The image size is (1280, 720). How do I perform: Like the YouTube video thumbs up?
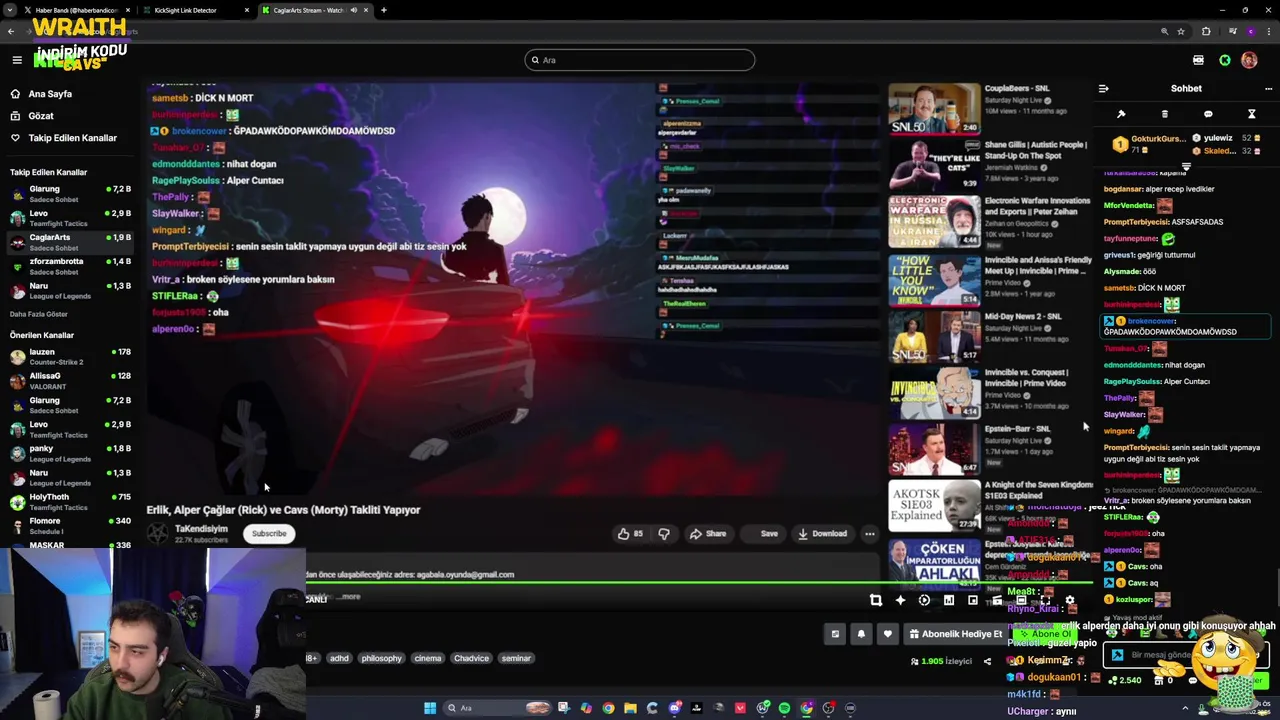tap(630, 534)
